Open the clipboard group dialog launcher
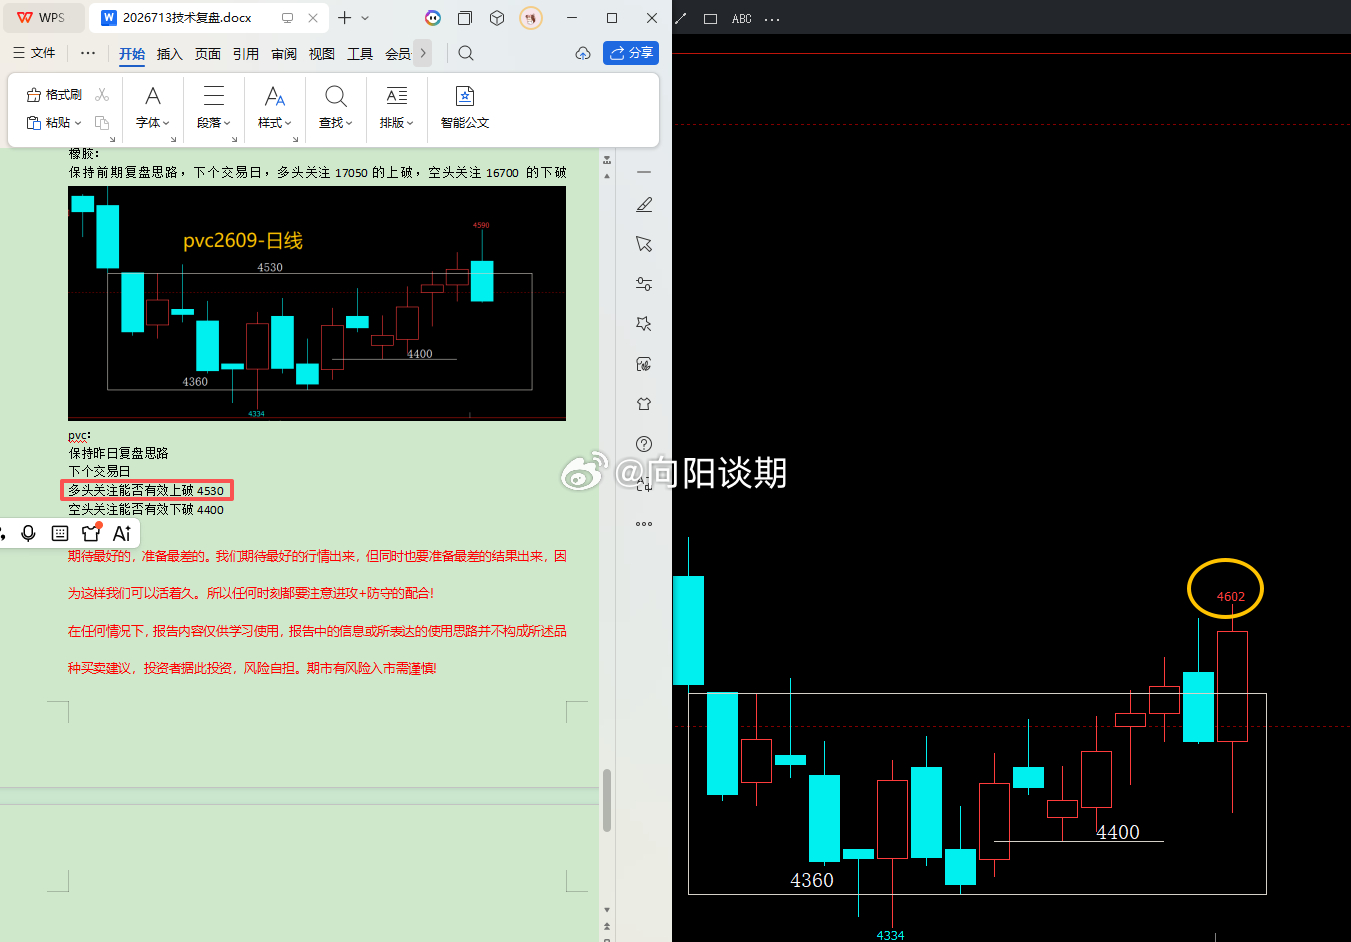Viewport: 1351px width, 942px height. point(112,140)
